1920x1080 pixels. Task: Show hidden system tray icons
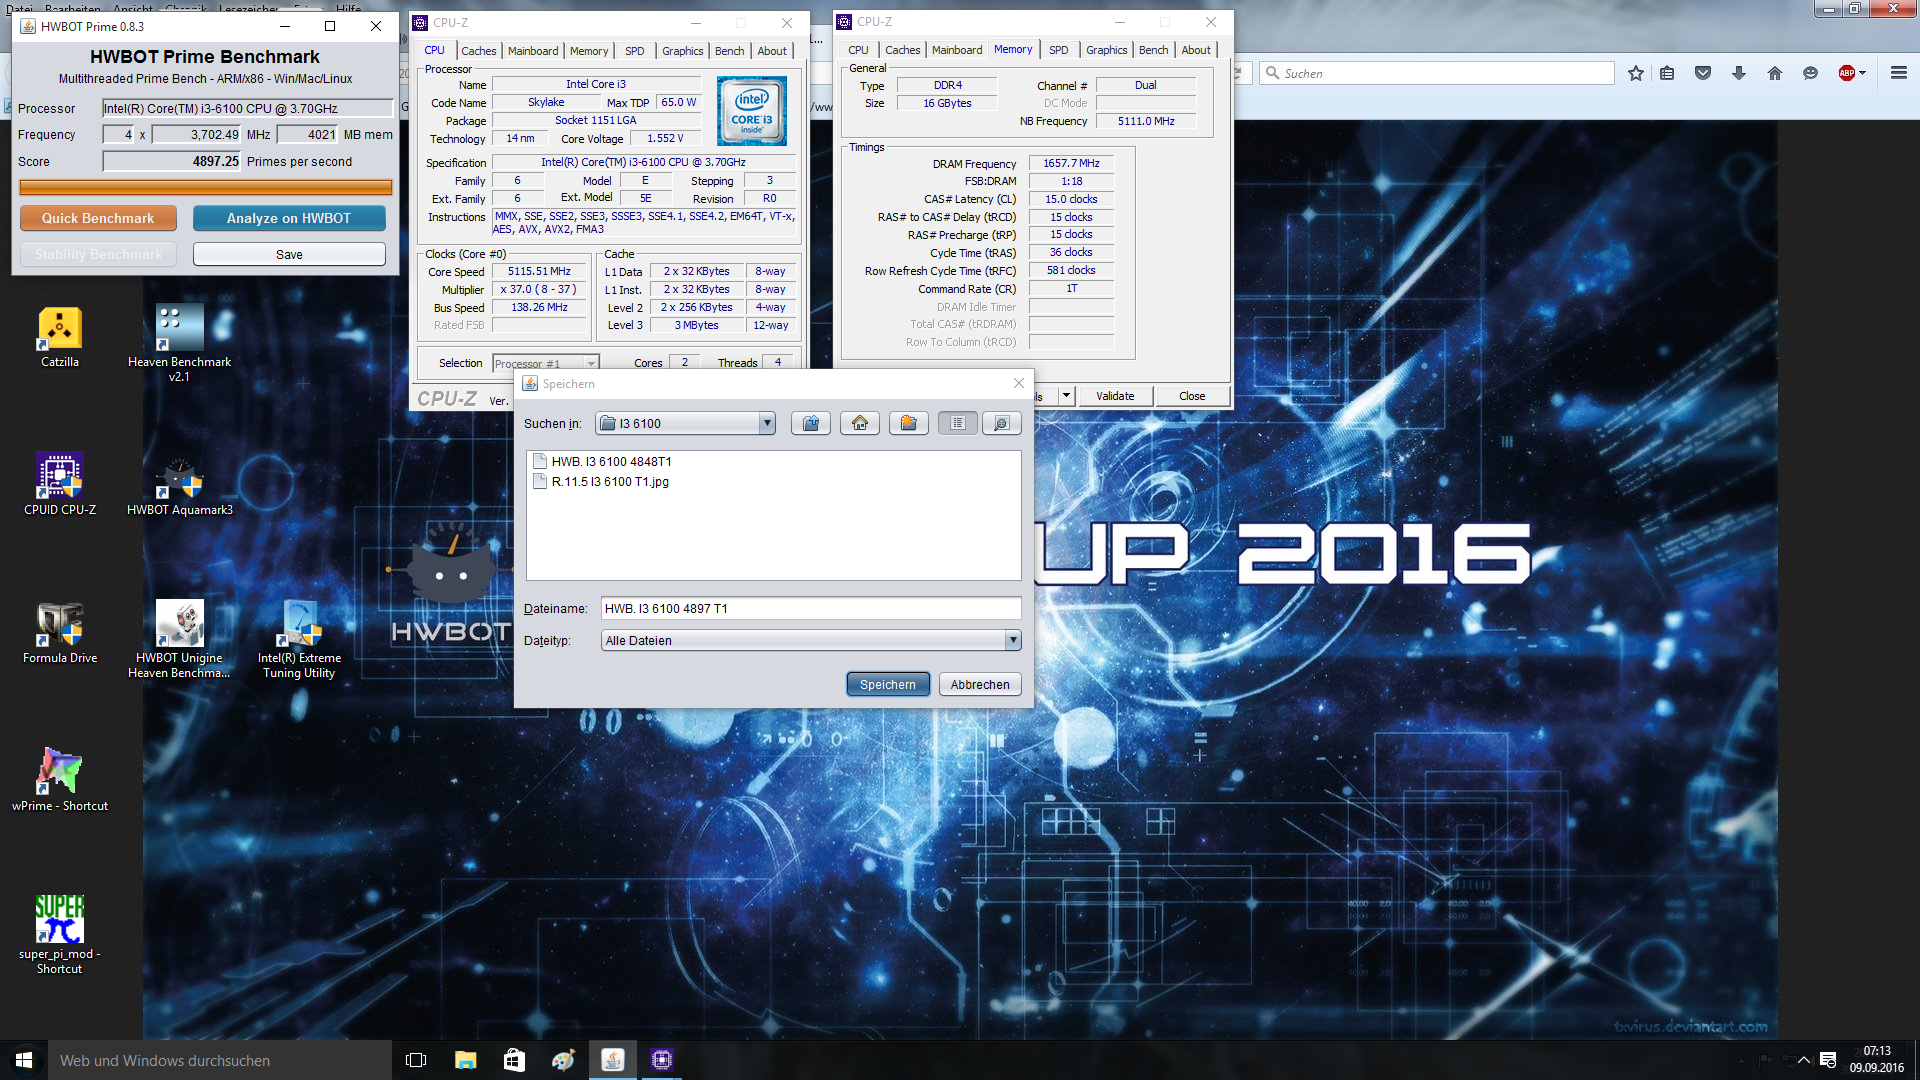(x=1803, y=1060)
